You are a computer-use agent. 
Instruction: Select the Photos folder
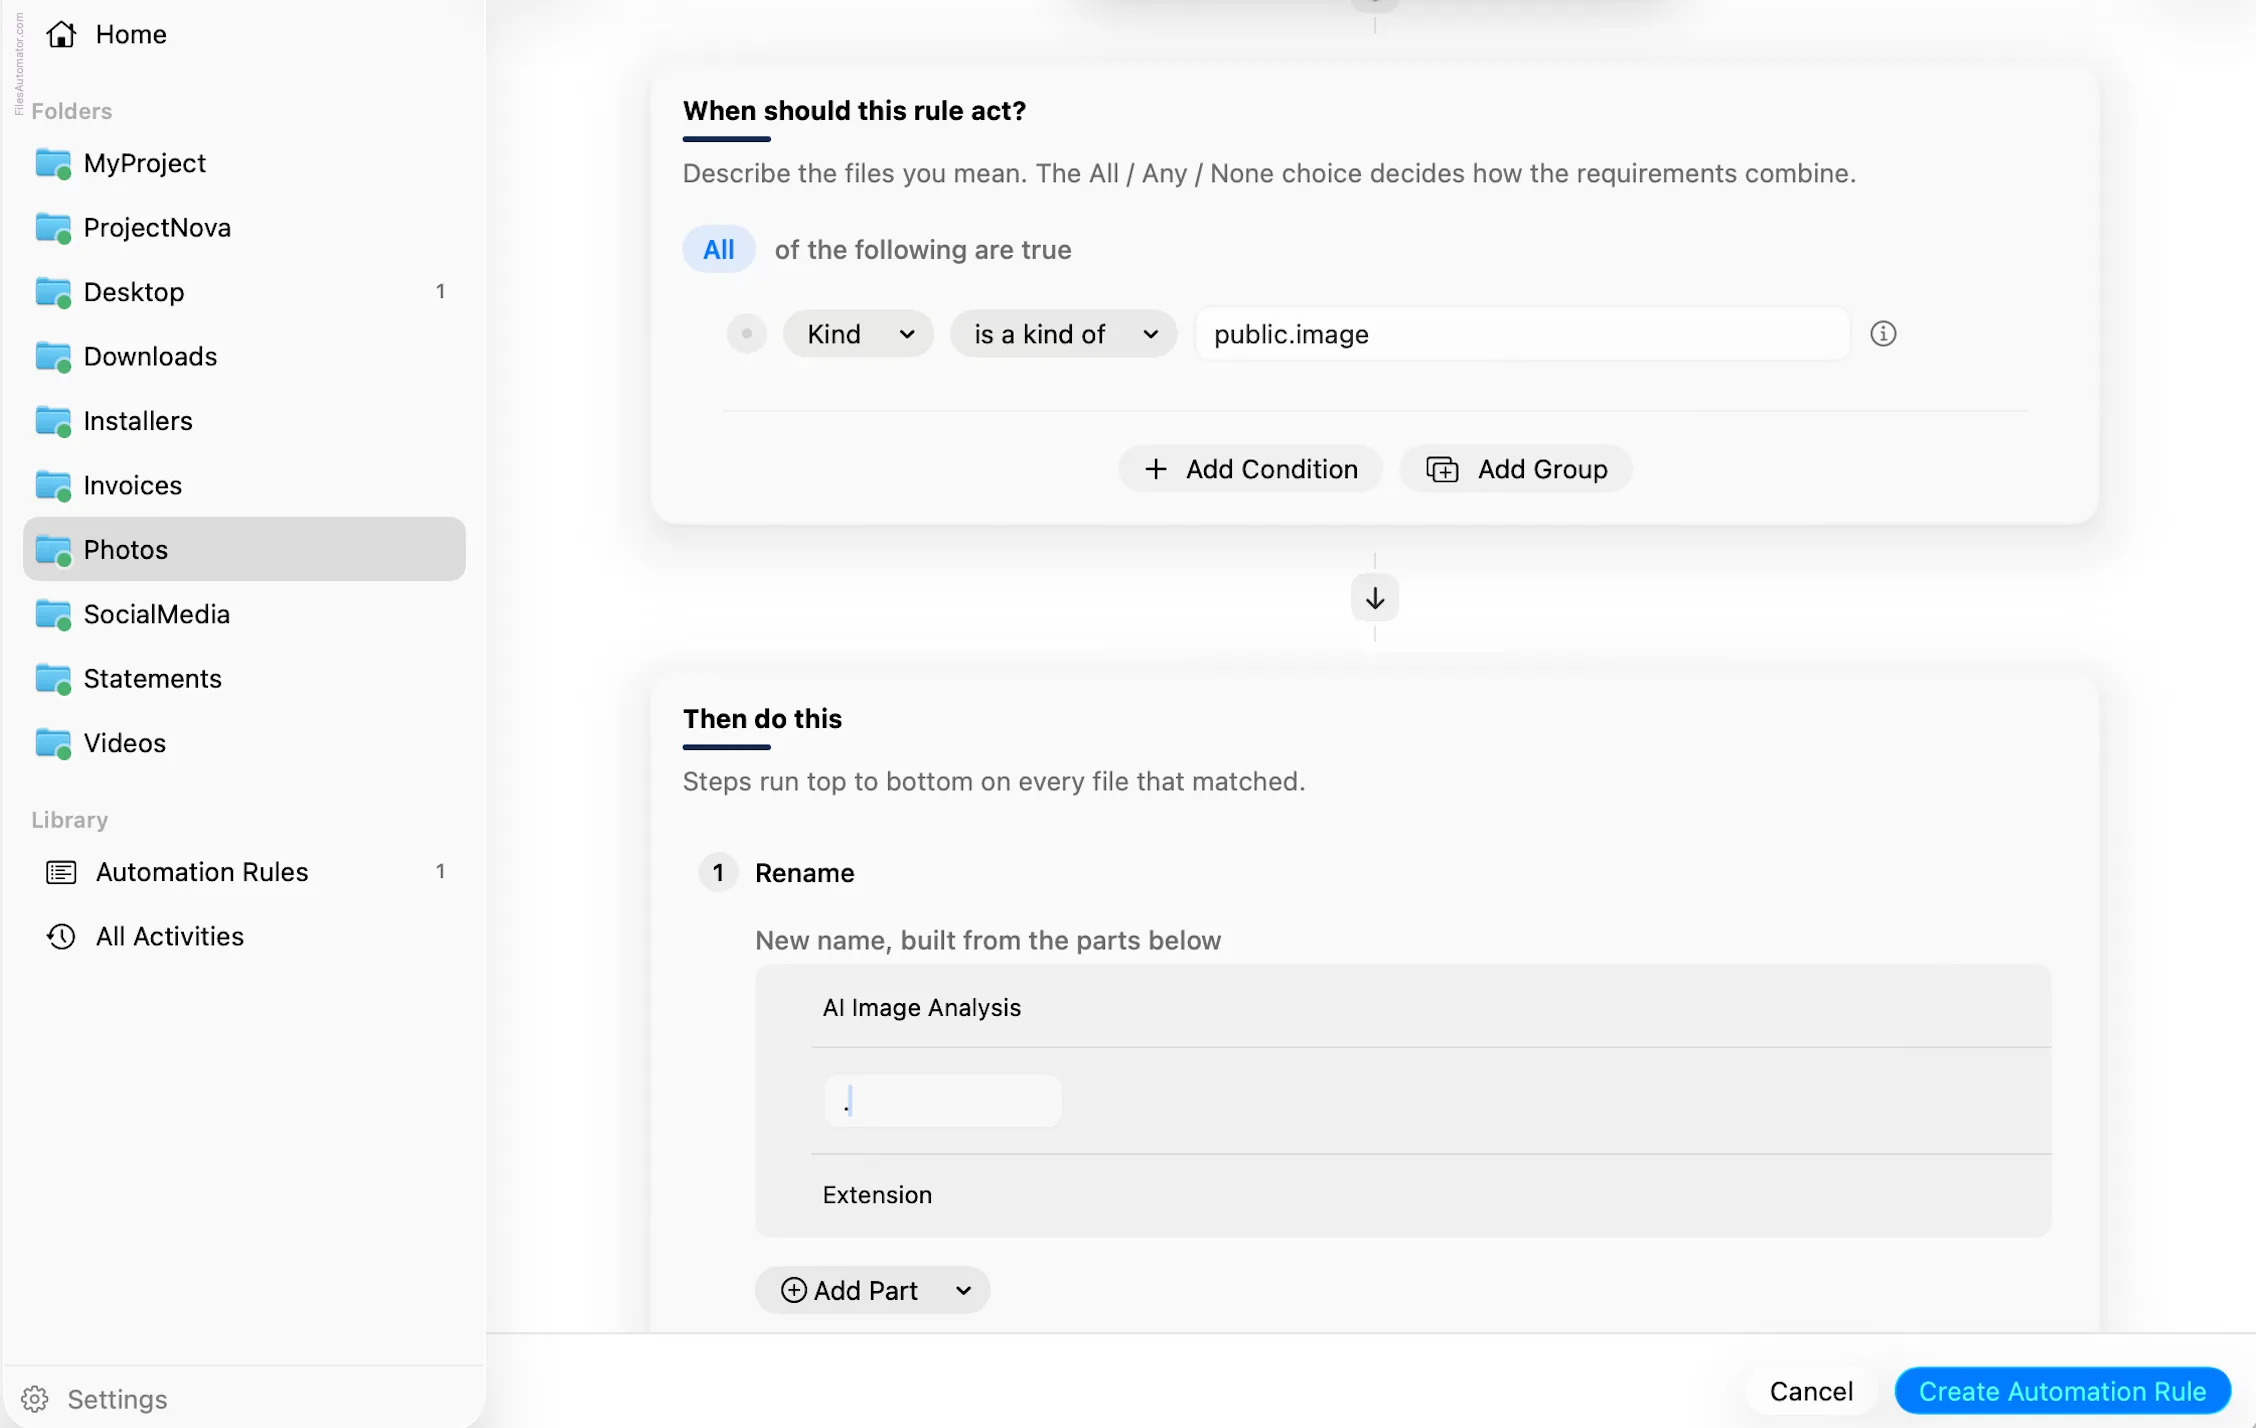point(243,549)
